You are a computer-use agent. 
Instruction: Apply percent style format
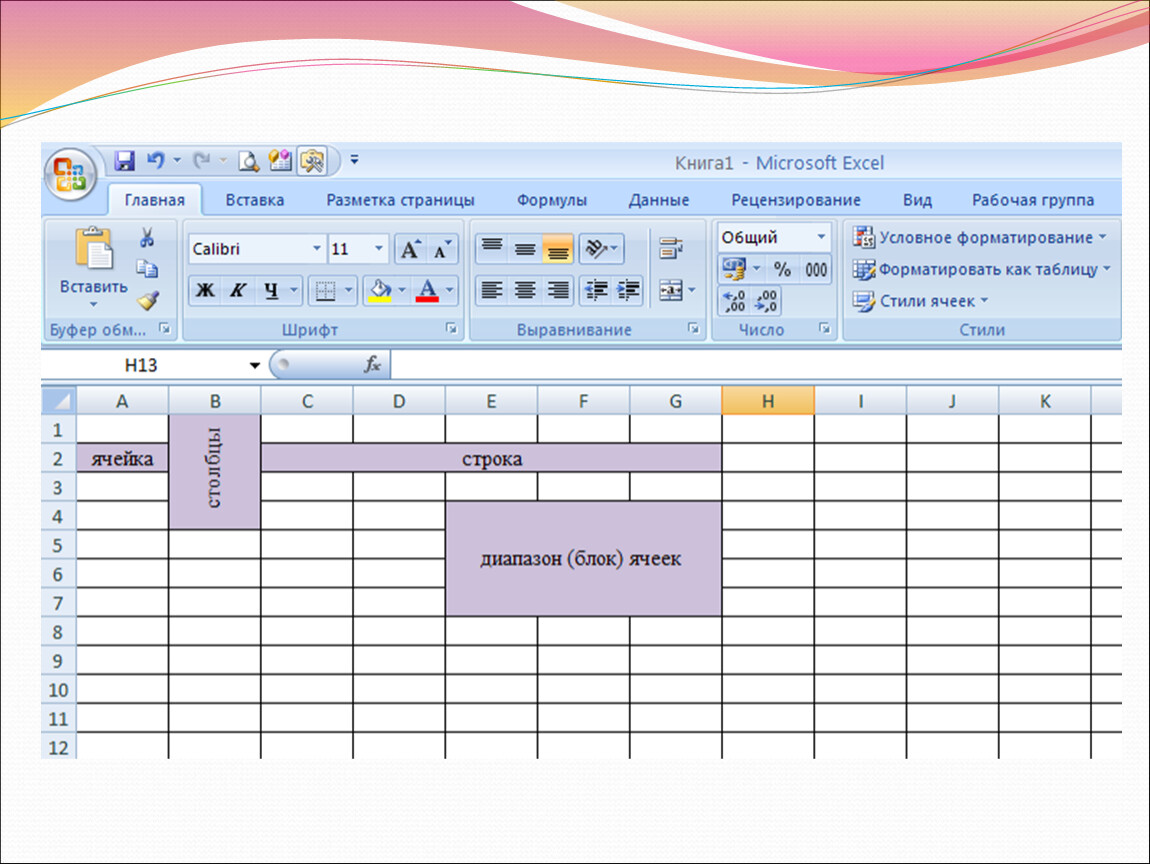click(783, 269)
